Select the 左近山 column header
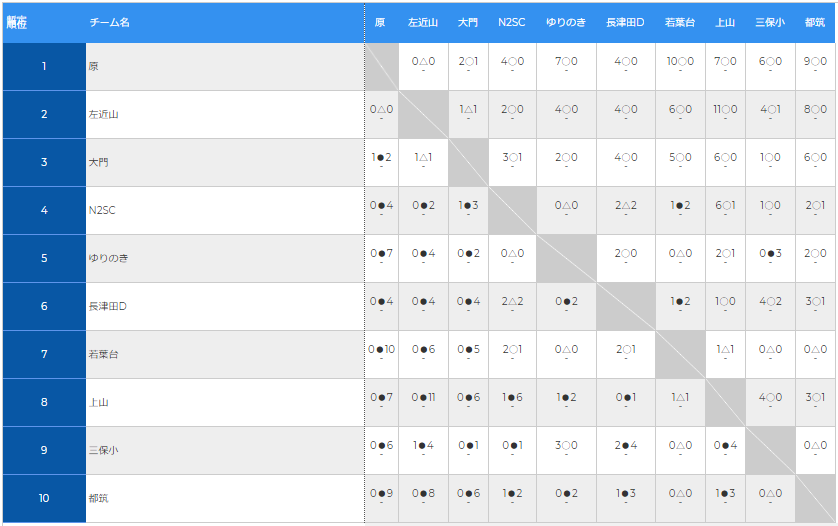 423,22
